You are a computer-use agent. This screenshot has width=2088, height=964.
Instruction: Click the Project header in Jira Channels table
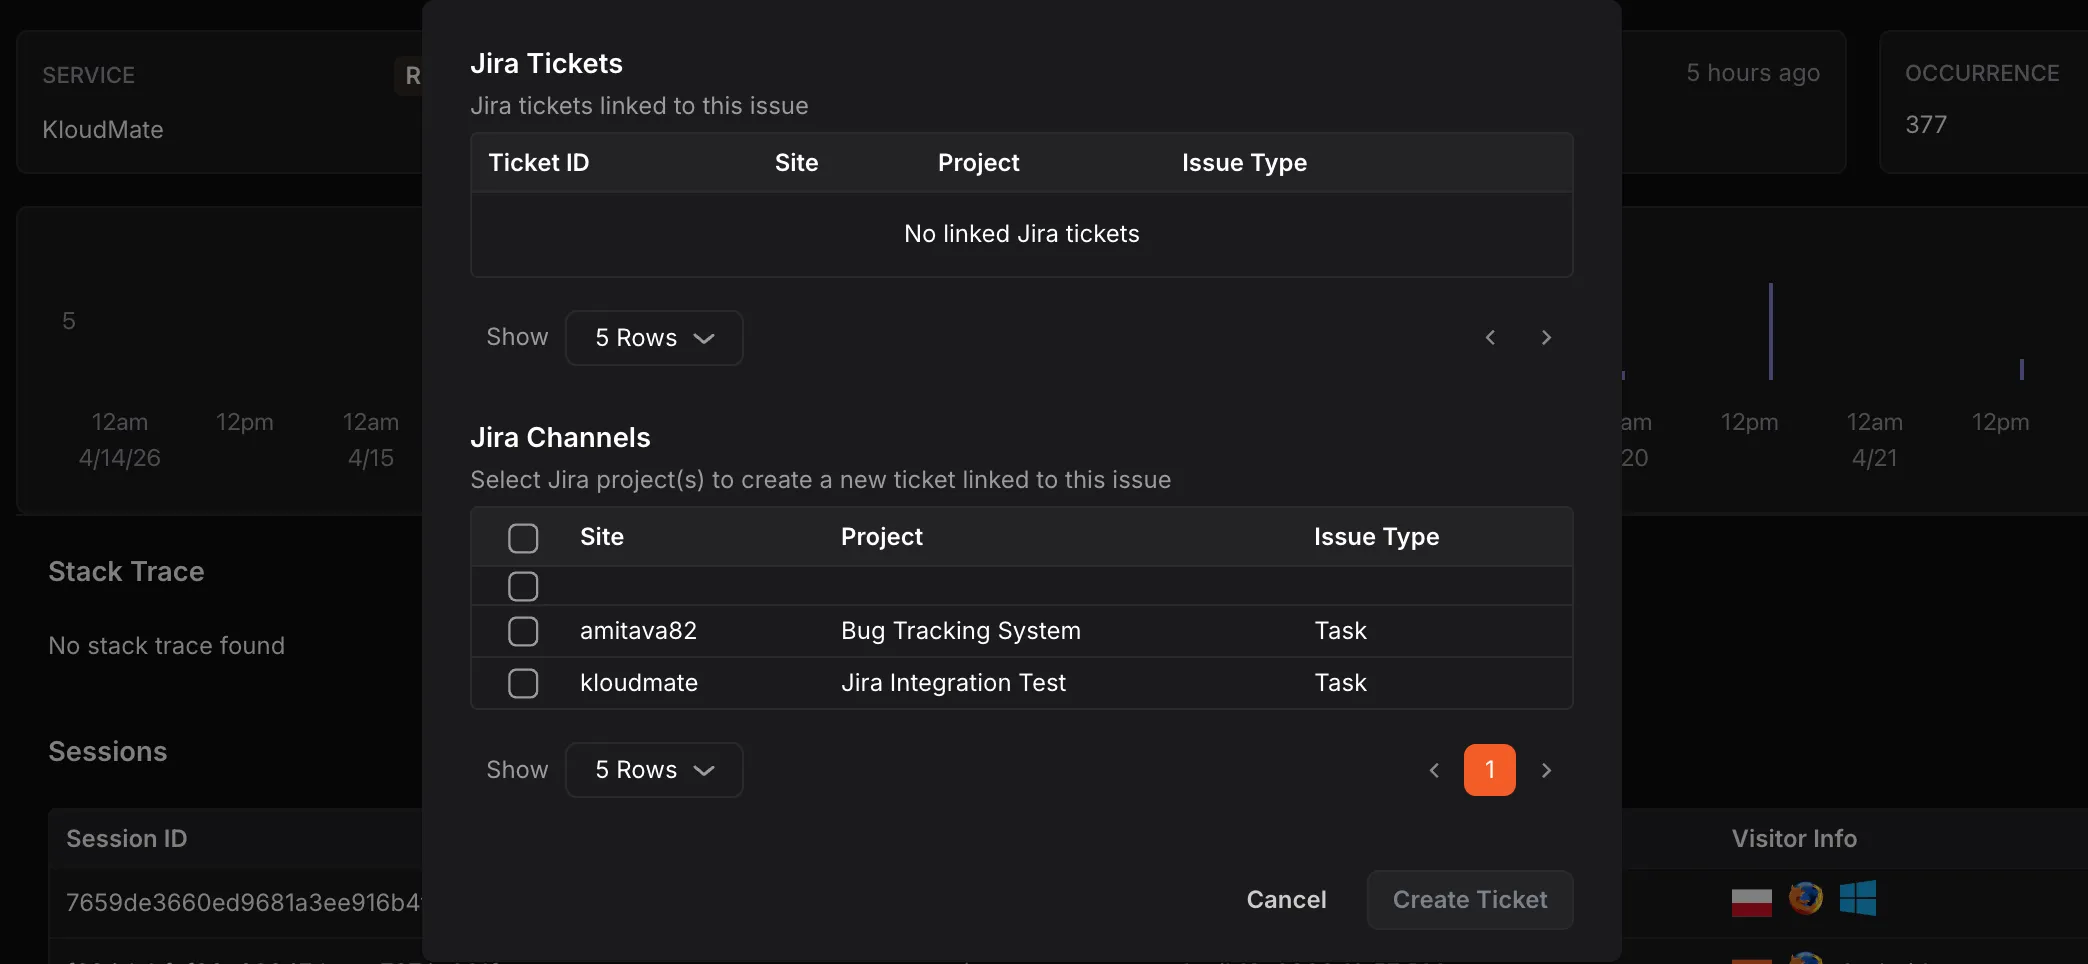coord(882,537)
